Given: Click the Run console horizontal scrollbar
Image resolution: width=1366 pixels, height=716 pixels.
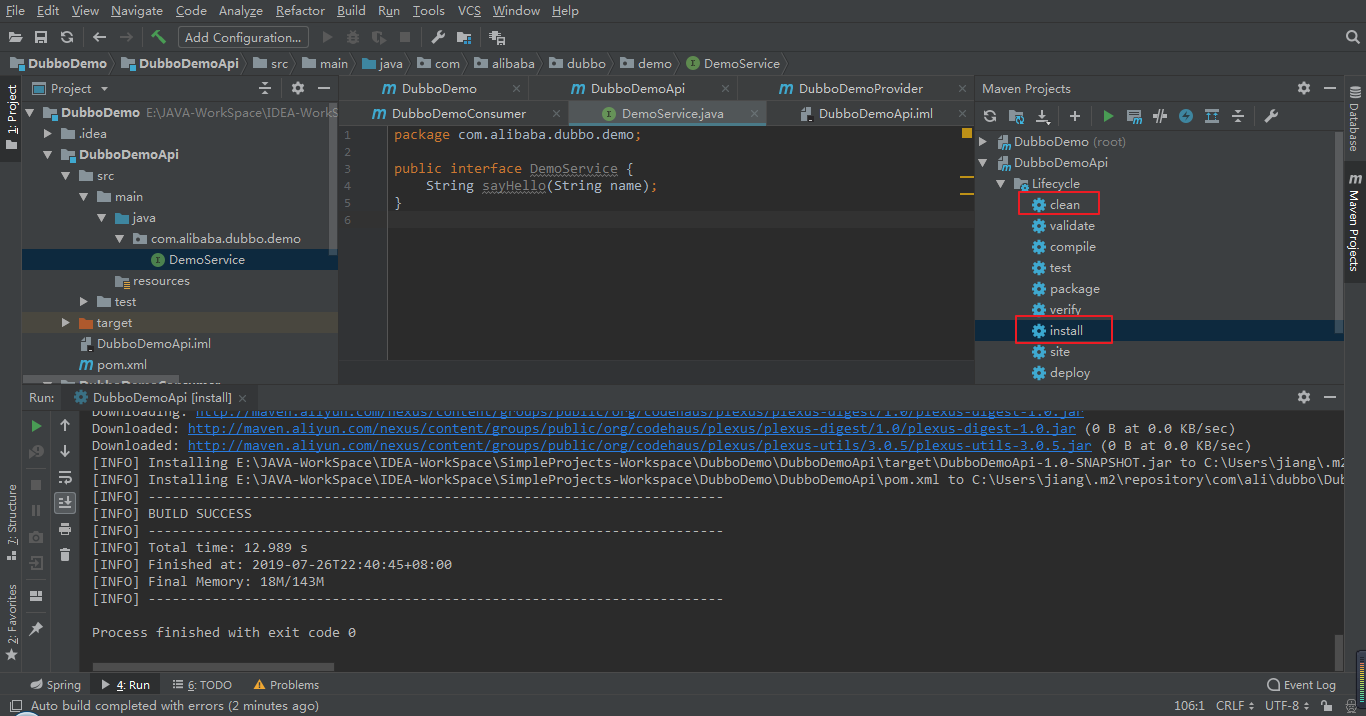Looking at the screenshot, I should 214,666.
